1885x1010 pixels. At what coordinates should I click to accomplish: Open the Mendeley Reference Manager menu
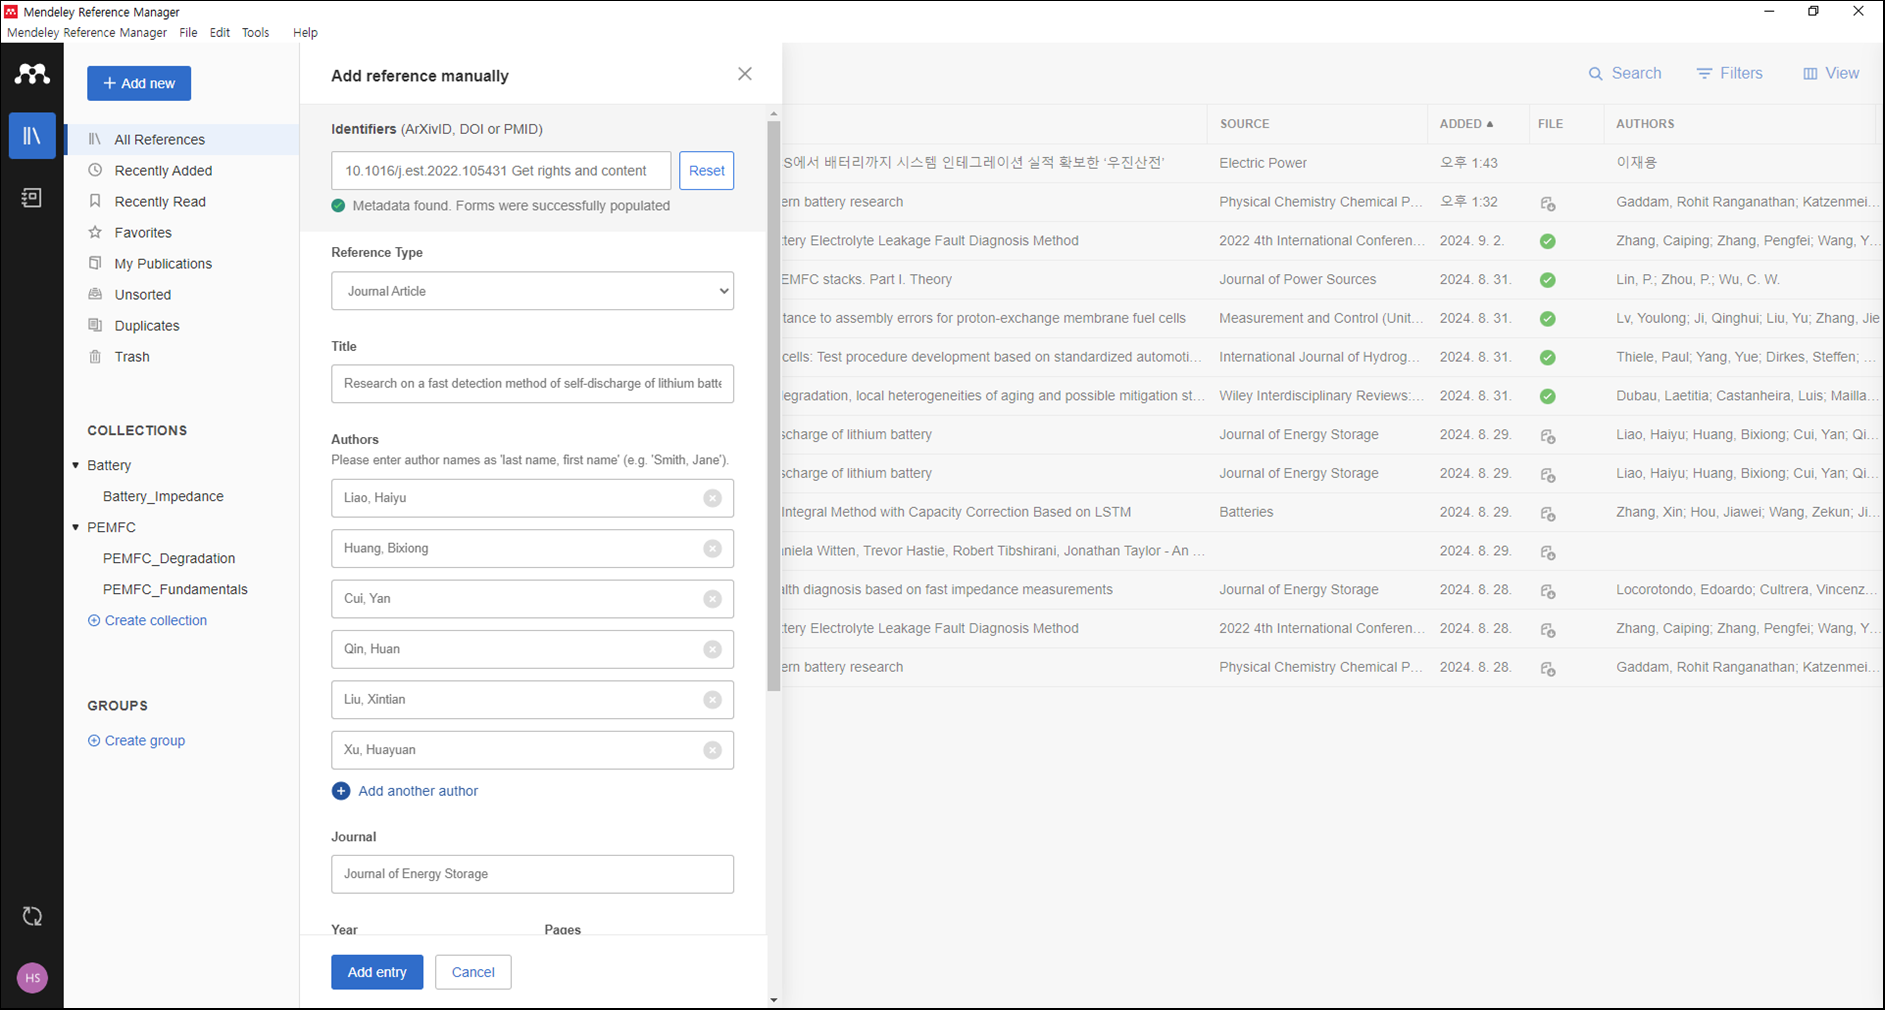coord(87,32)
